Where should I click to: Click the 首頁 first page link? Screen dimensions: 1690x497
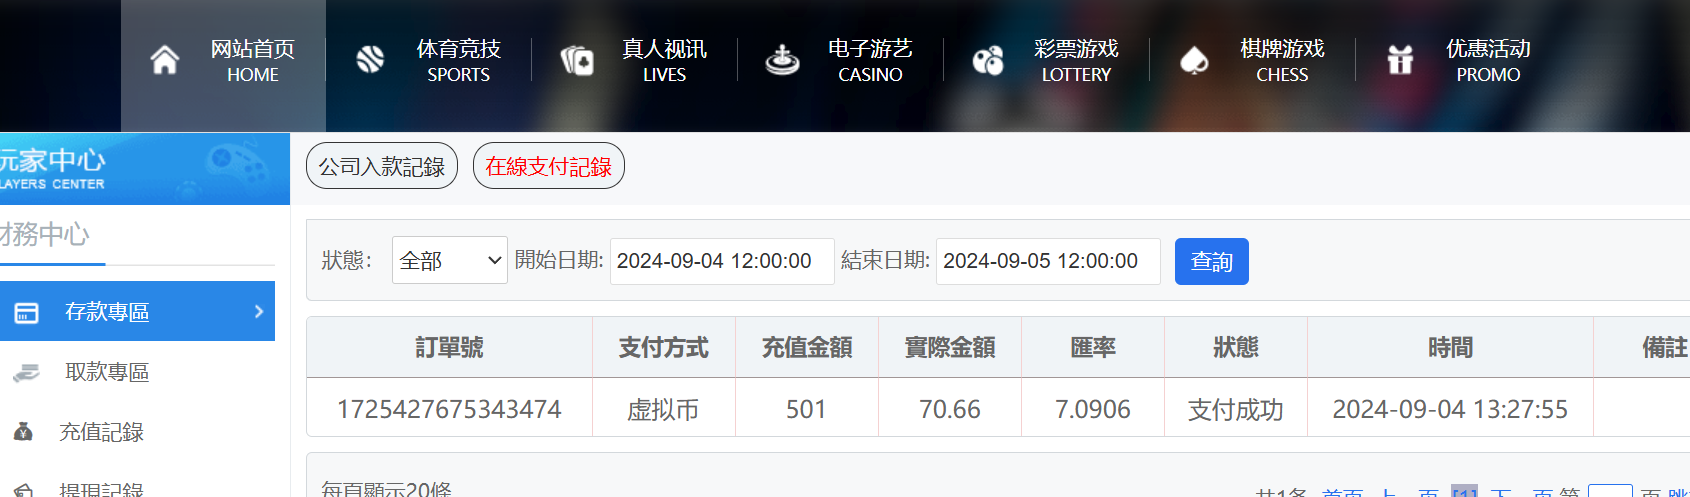1342,492
